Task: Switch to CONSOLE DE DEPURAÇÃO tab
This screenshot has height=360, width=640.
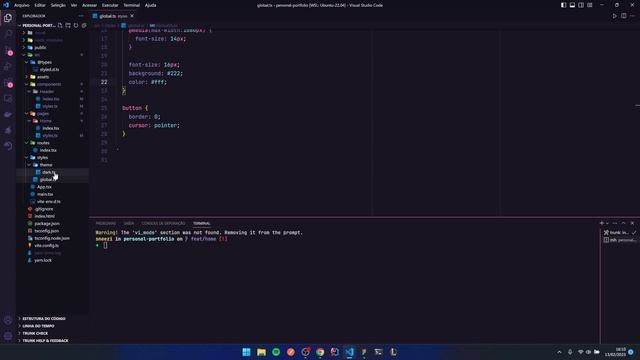Action: [x=163, y=223]
